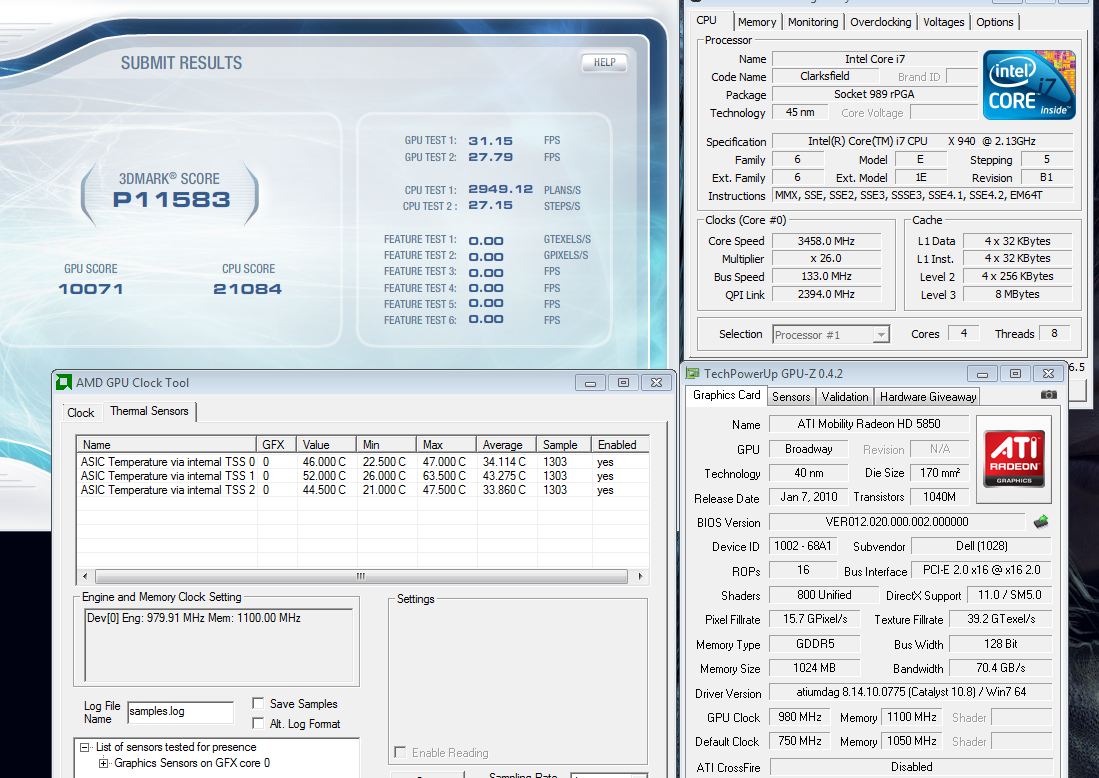Collapse the List of sensors tested for presence
The height and width of the screenshot is (778, 1099).
pos(85,747)
